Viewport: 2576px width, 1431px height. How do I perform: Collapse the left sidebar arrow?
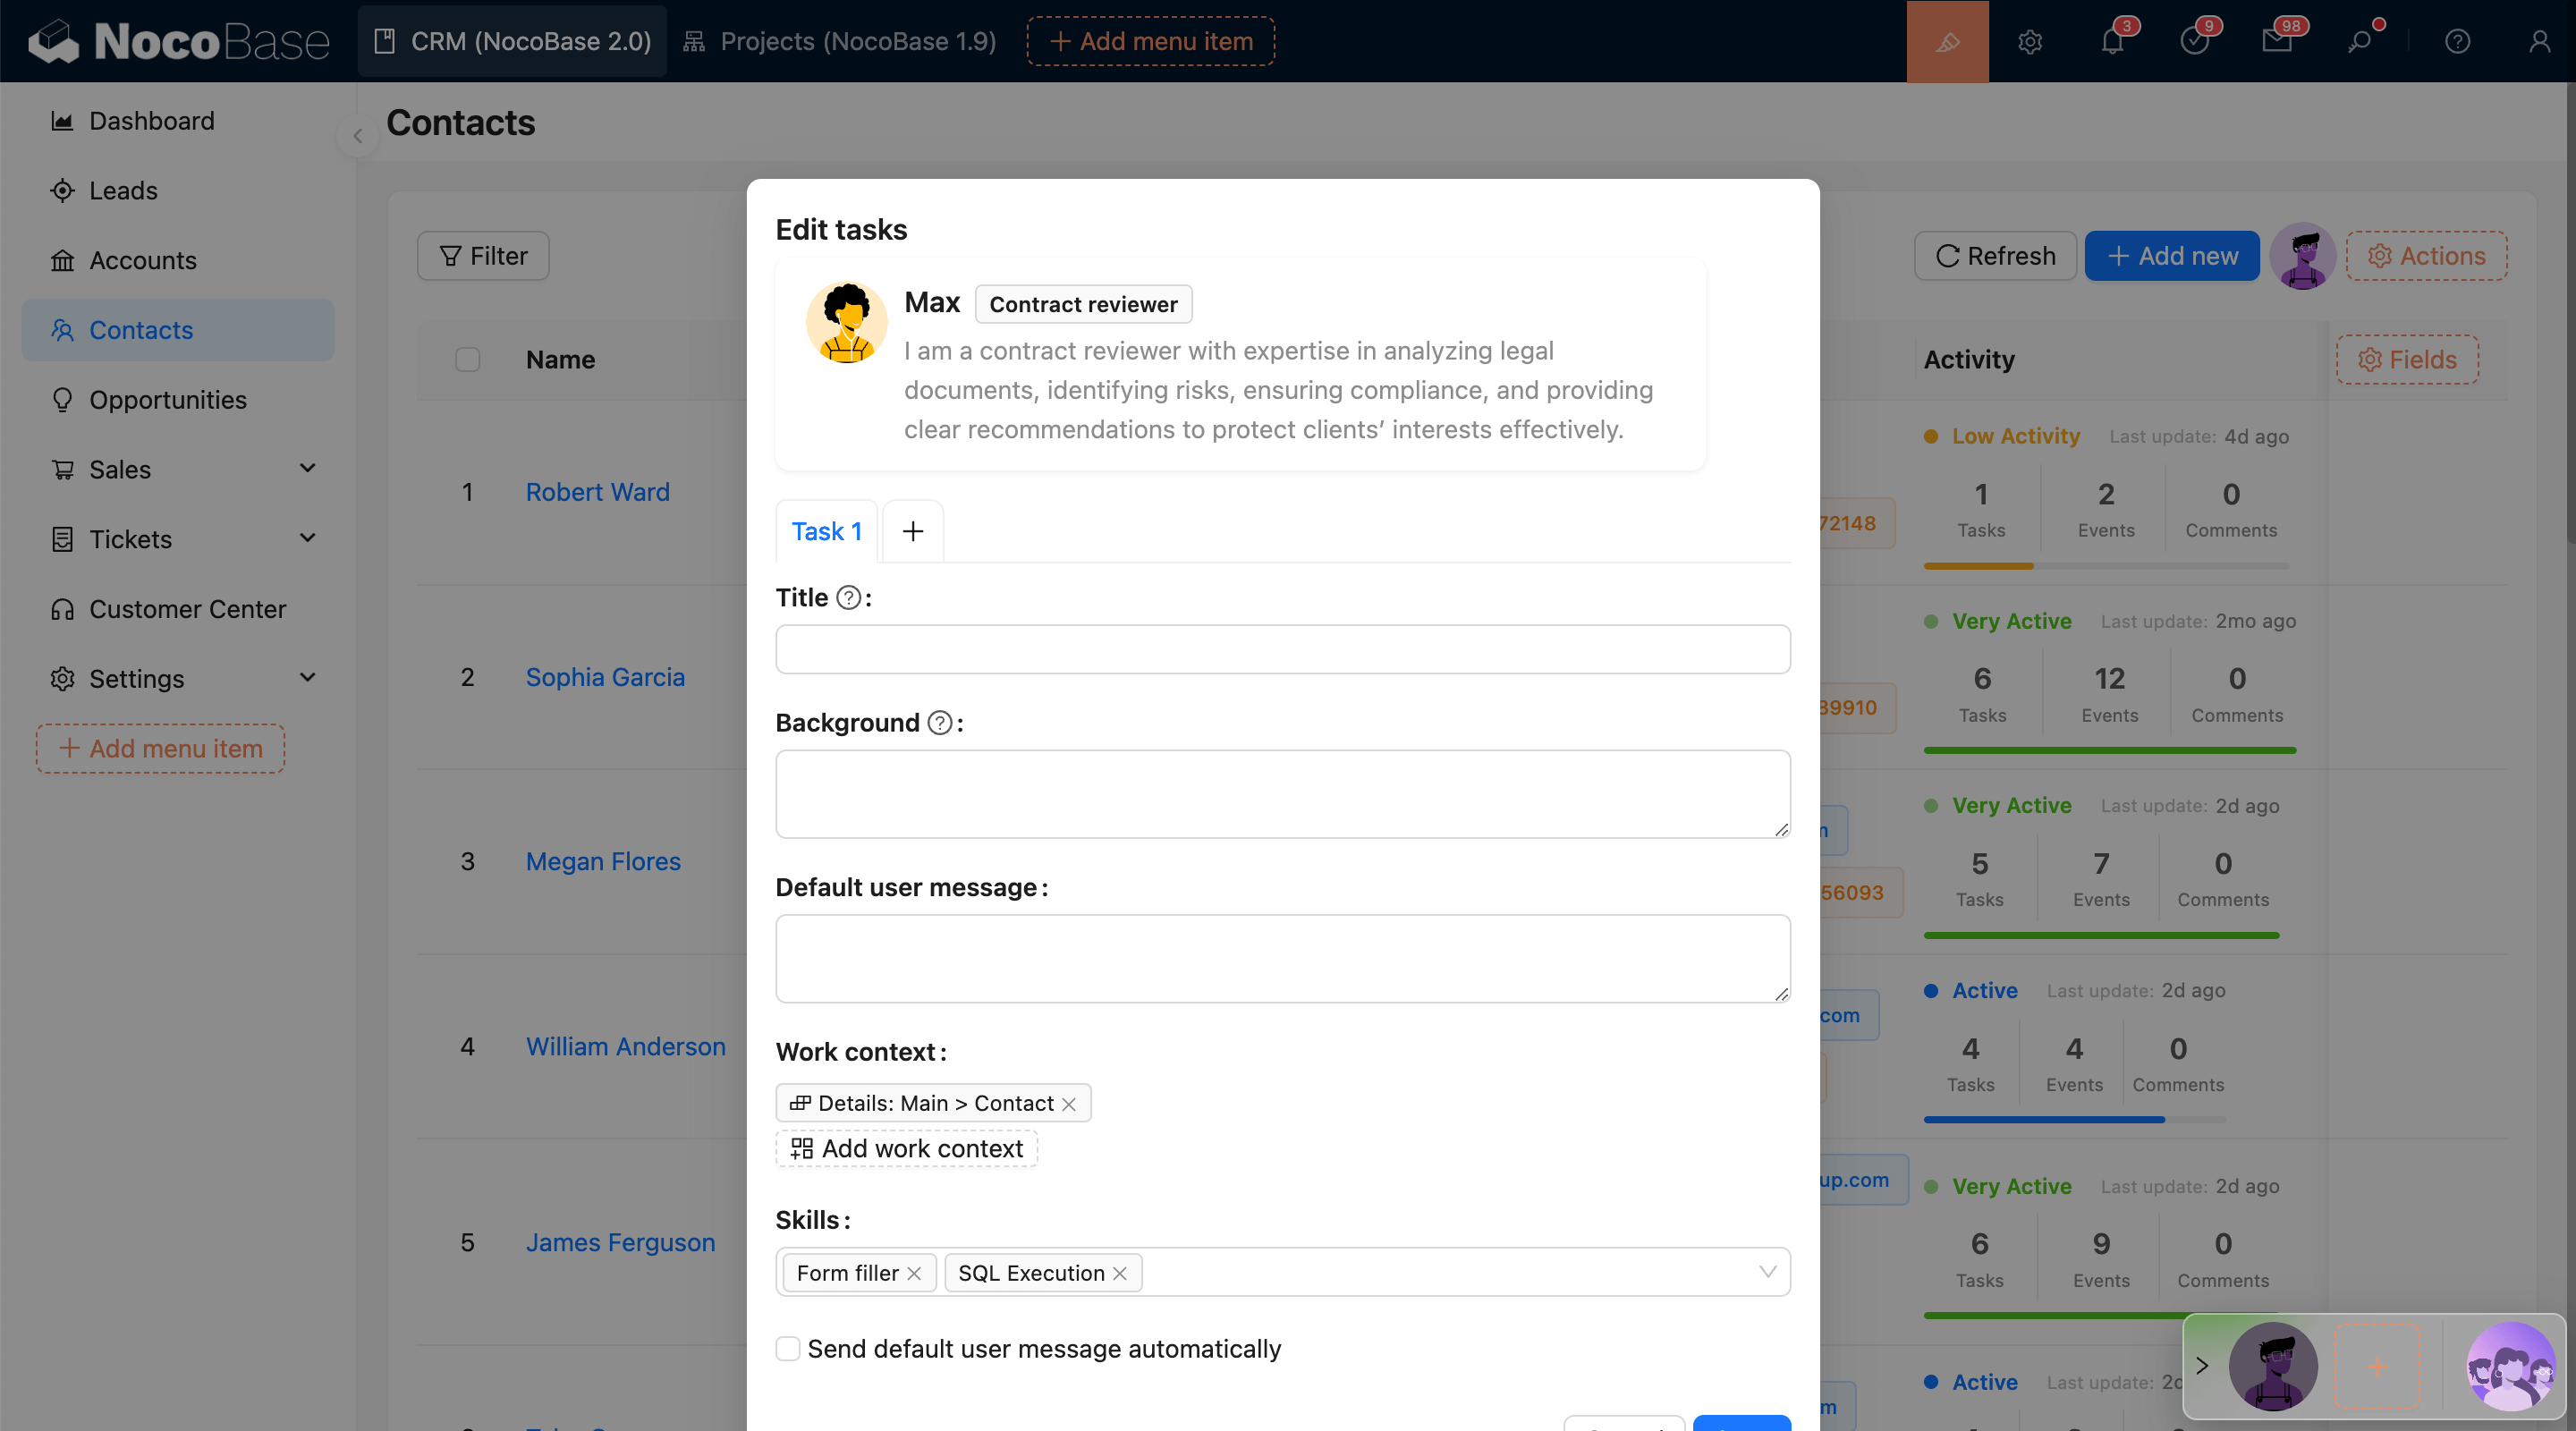357,135
